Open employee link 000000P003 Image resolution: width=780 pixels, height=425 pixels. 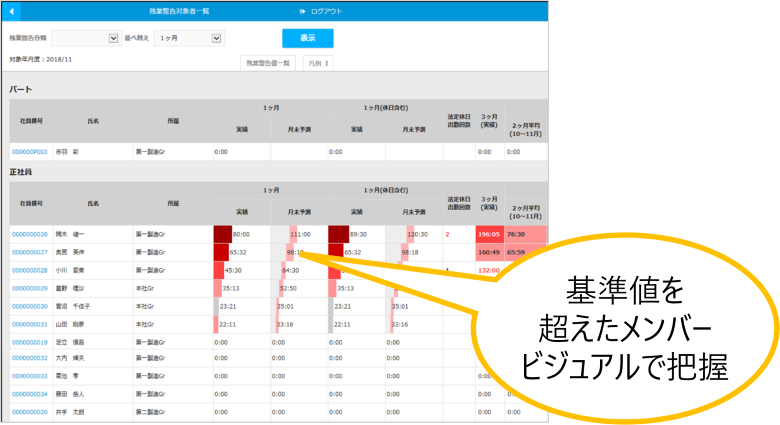point(30,152)
